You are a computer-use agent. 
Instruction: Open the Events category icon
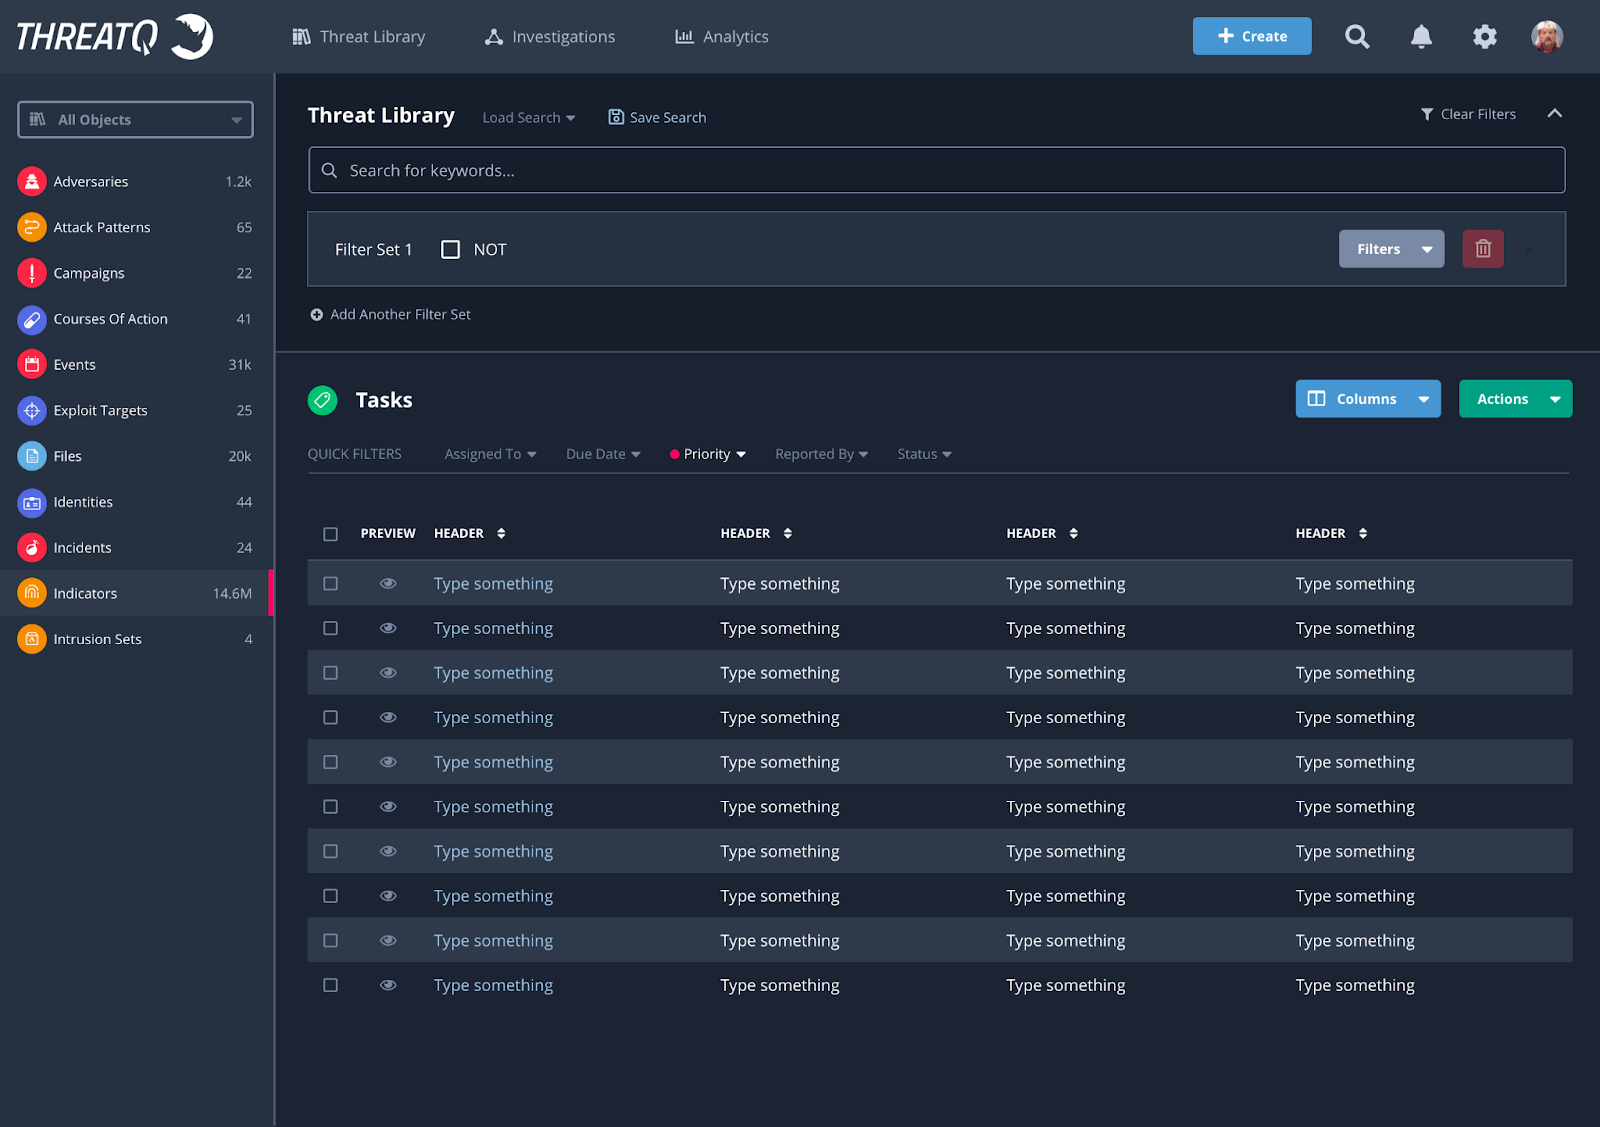coord(31,364)
